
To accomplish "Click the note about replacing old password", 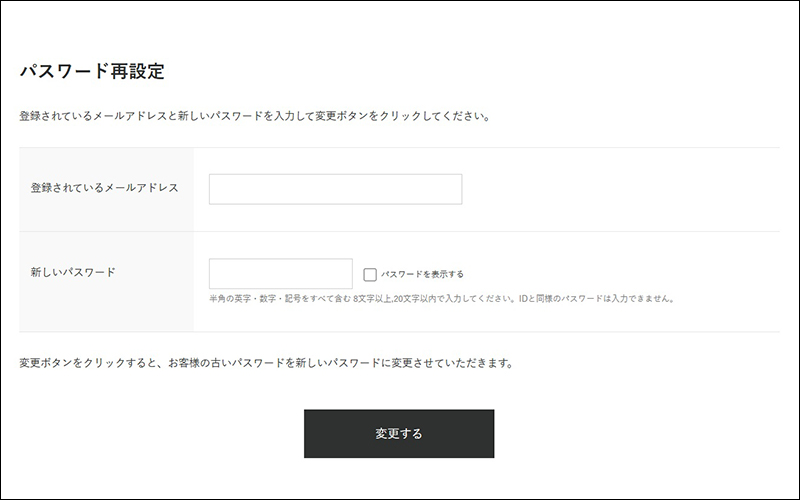I will coord(266,363).
